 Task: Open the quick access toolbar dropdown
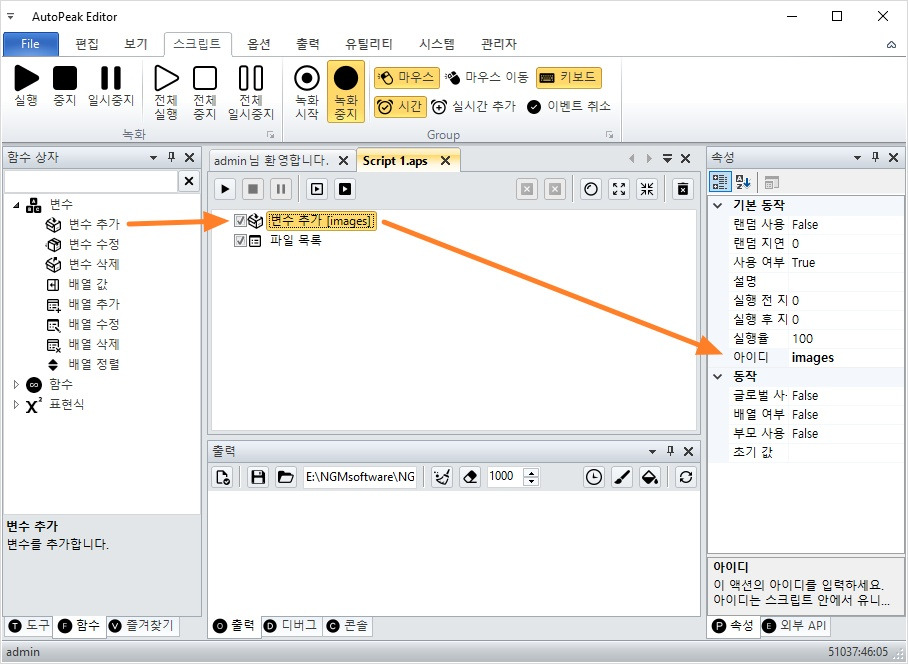pos(10,16)
